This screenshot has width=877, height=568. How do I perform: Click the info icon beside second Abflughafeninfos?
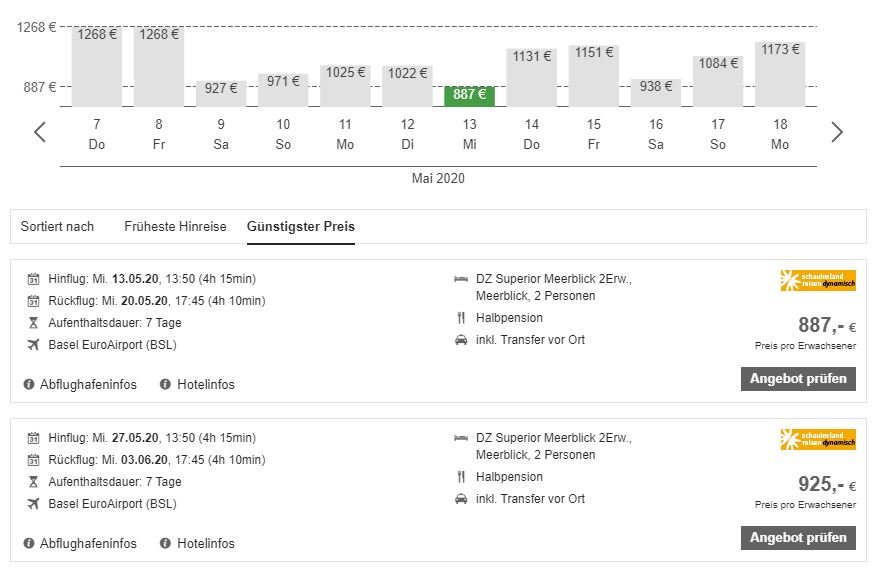pos(29,543)
